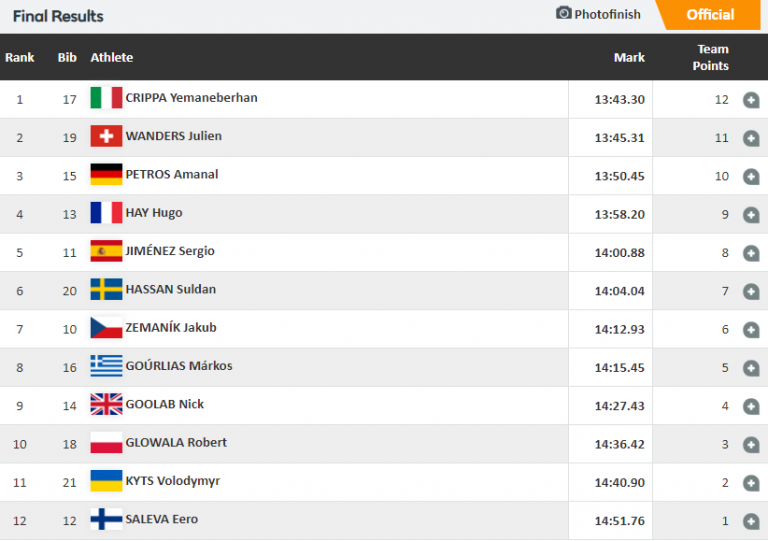The height and width of the screenshot is (541, 768).
Task: Click the French flag beside HAY
Action: (106, 213)
